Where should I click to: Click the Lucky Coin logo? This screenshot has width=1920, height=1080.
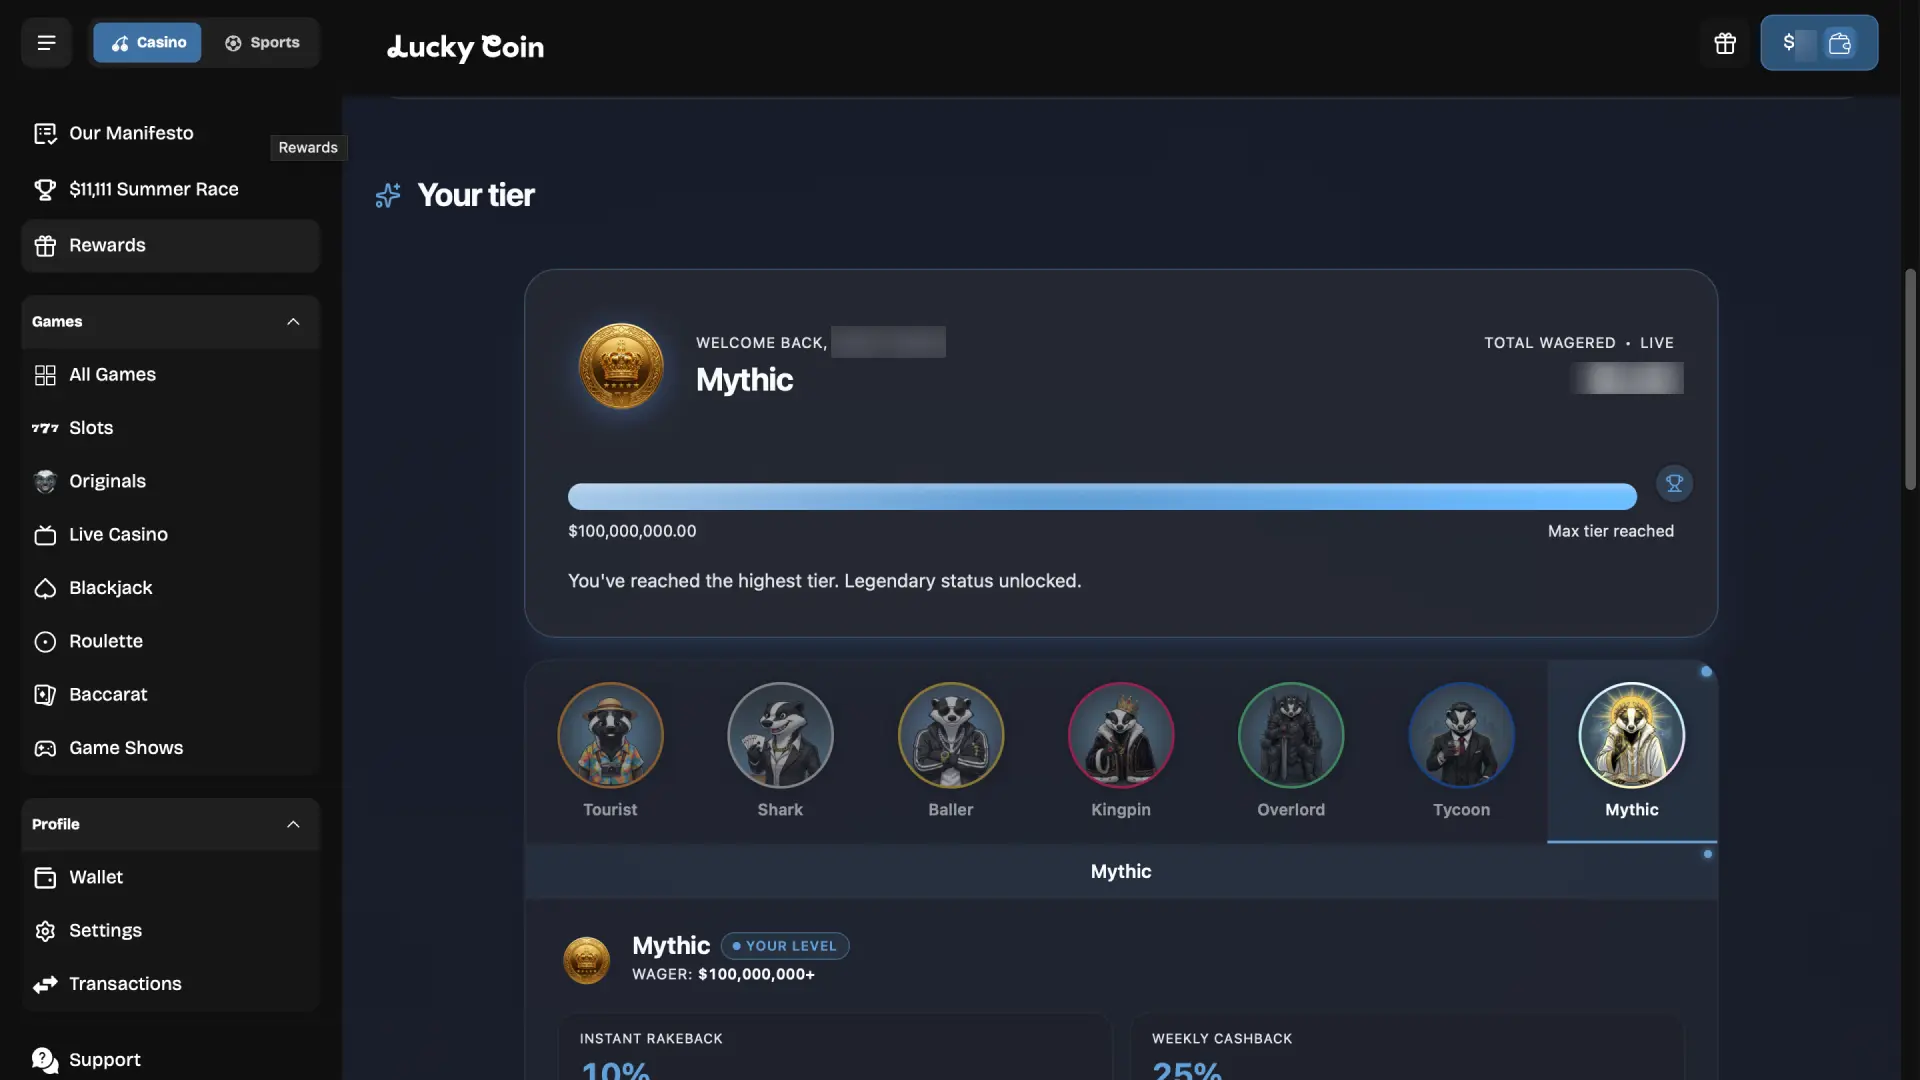(465, 47)
